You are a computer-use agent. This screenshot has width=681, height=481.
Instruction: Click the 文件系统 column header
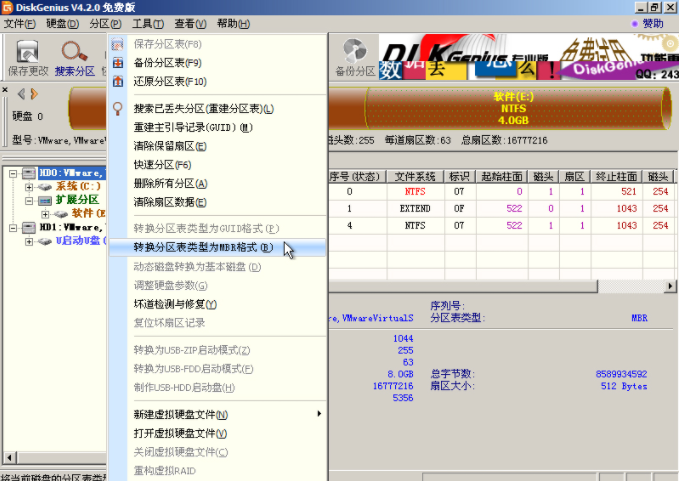pos(415,176)
